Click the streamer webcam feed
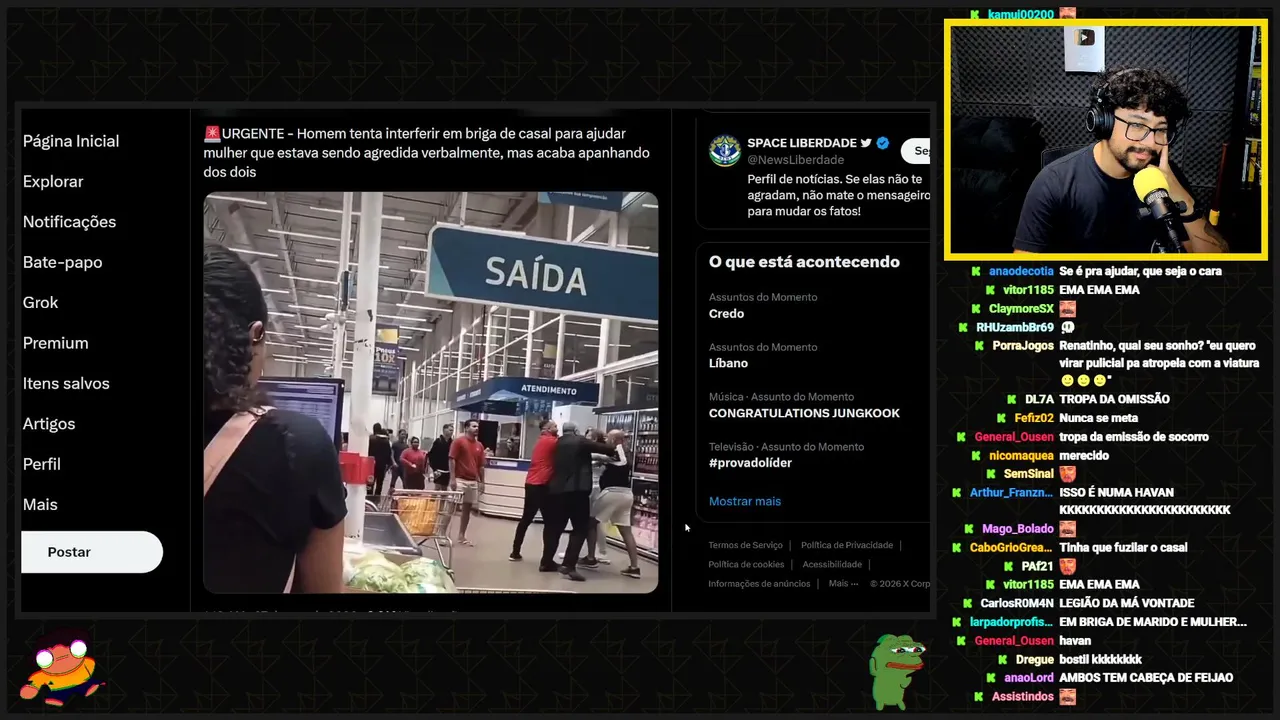This screenshot has width=1280, height=720. [x=1105, y=141]
